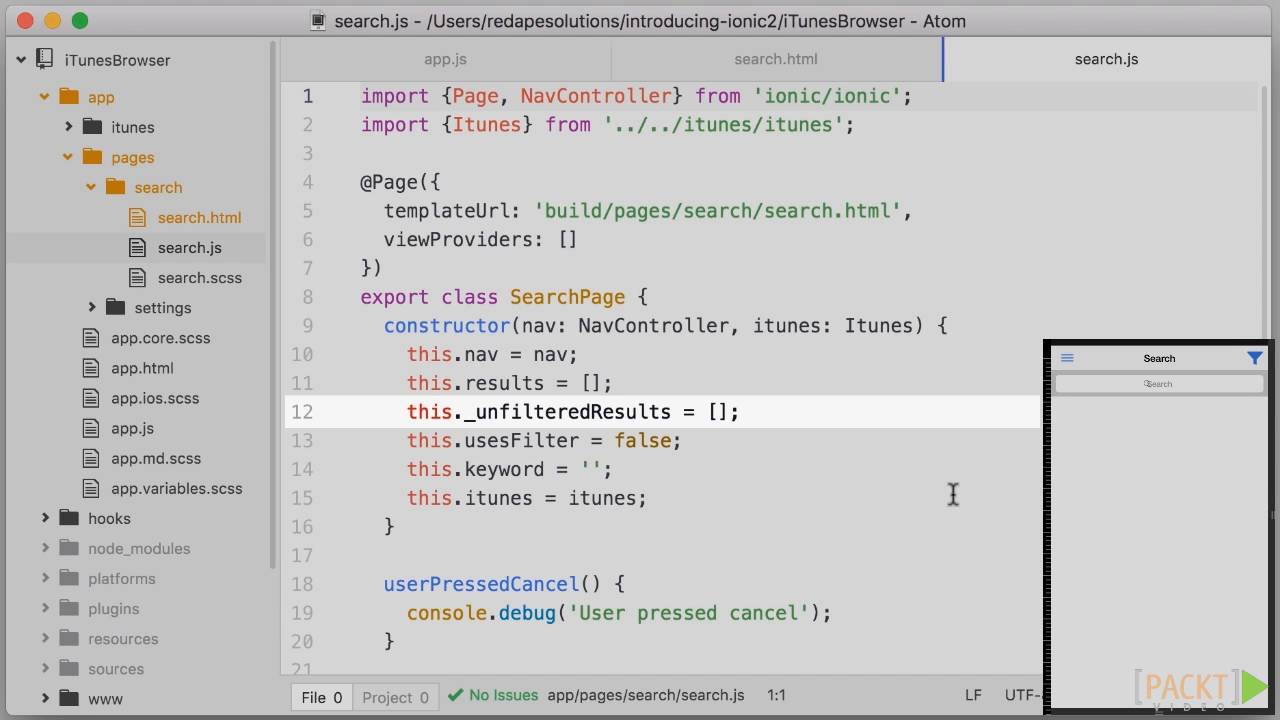Click the app folder icon
The width and height of the screenshot is (1280, 720).
click(x=69, y=97)
